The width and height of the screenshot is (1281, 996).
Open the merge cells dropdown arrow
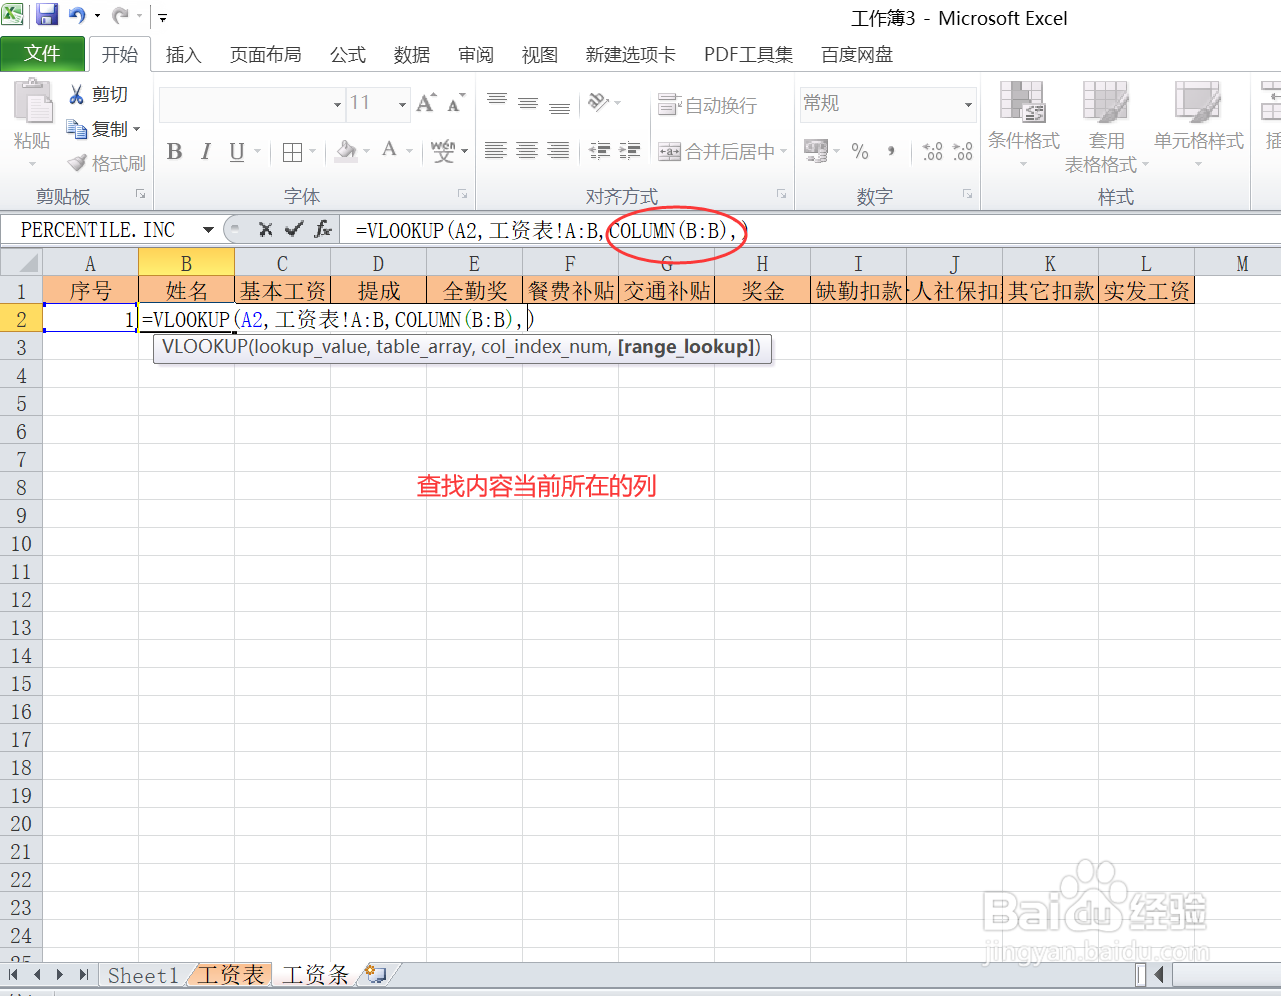pos(783,152)
